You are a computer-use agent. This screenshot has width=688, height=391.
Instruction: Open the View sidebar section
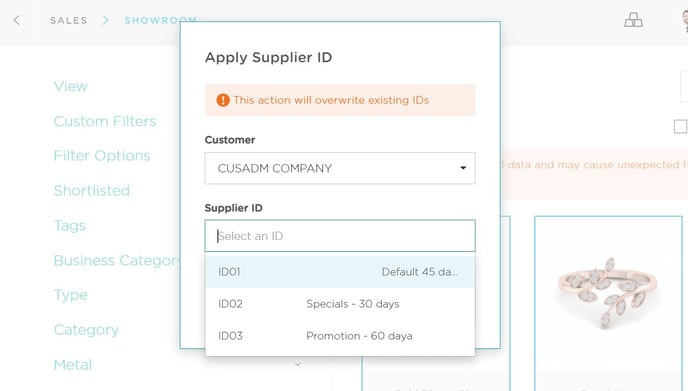[71, 86]
